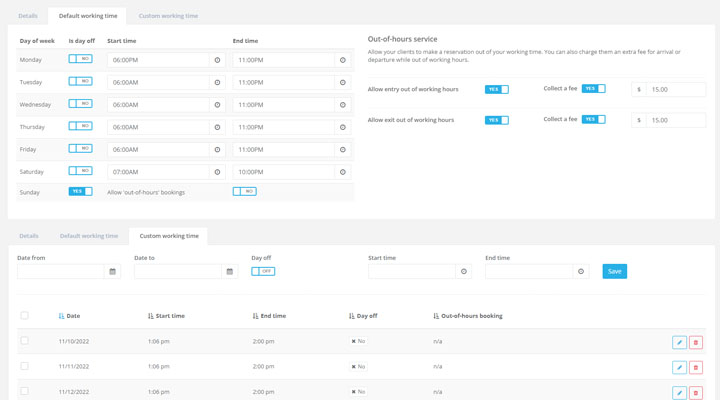Screen dimensions: 720x400
Task: Sort table by End time column
Action: (x=269, y=316)
